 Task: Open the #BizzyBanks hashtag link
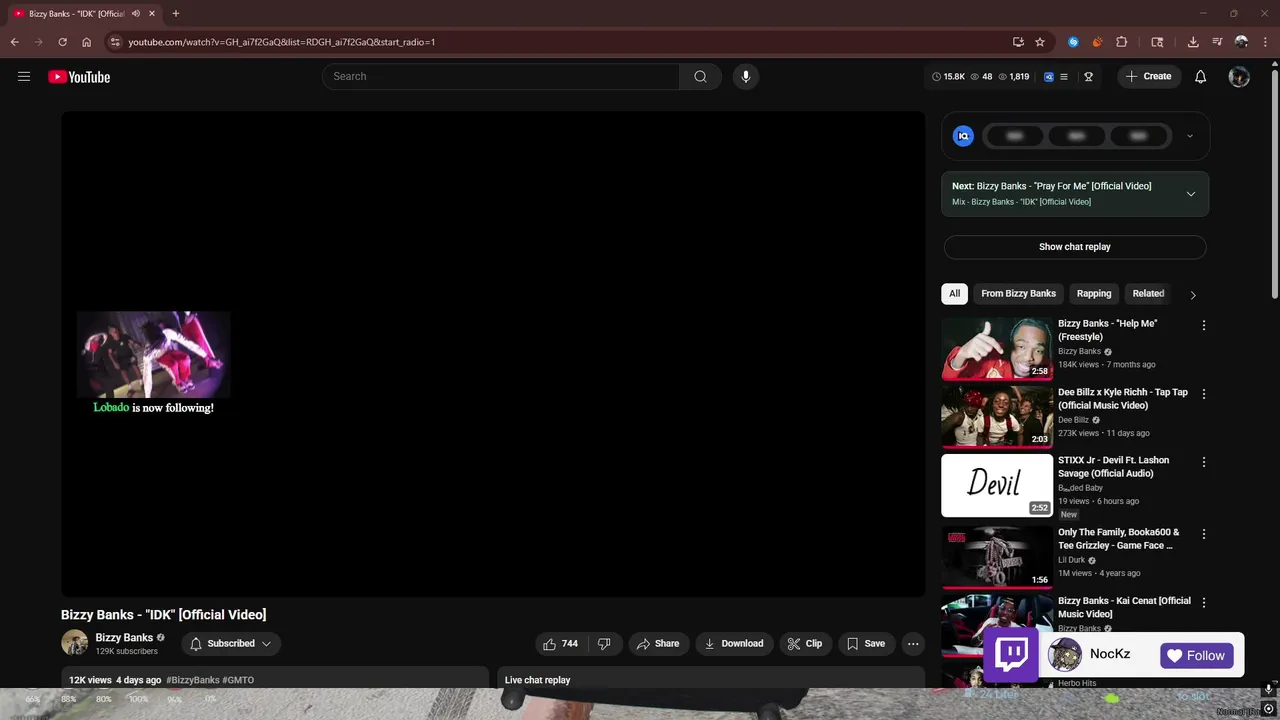coord(193,680)
